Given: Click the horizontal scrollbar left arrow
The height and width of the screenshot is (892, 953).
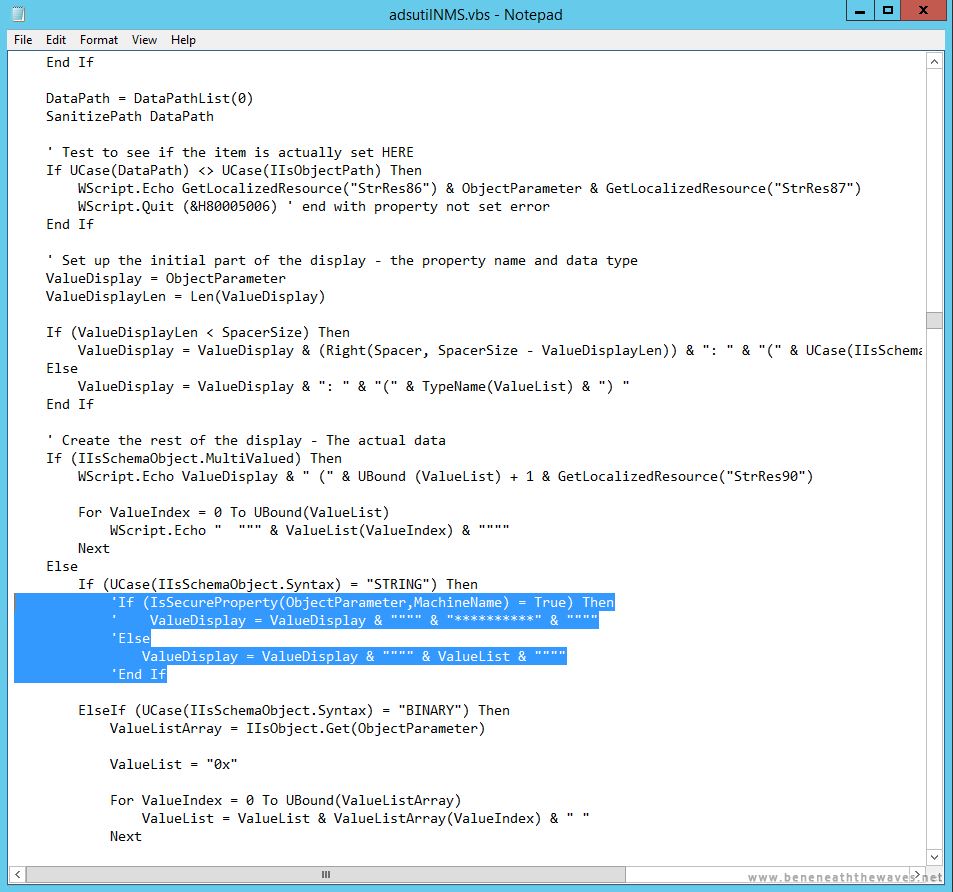Looking at the screenshot, I should (18, 874).
